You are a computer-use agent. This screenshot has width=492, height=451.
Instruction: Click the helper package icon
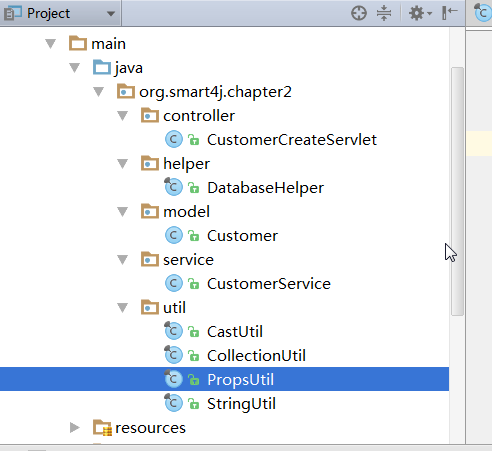[150, 163]
